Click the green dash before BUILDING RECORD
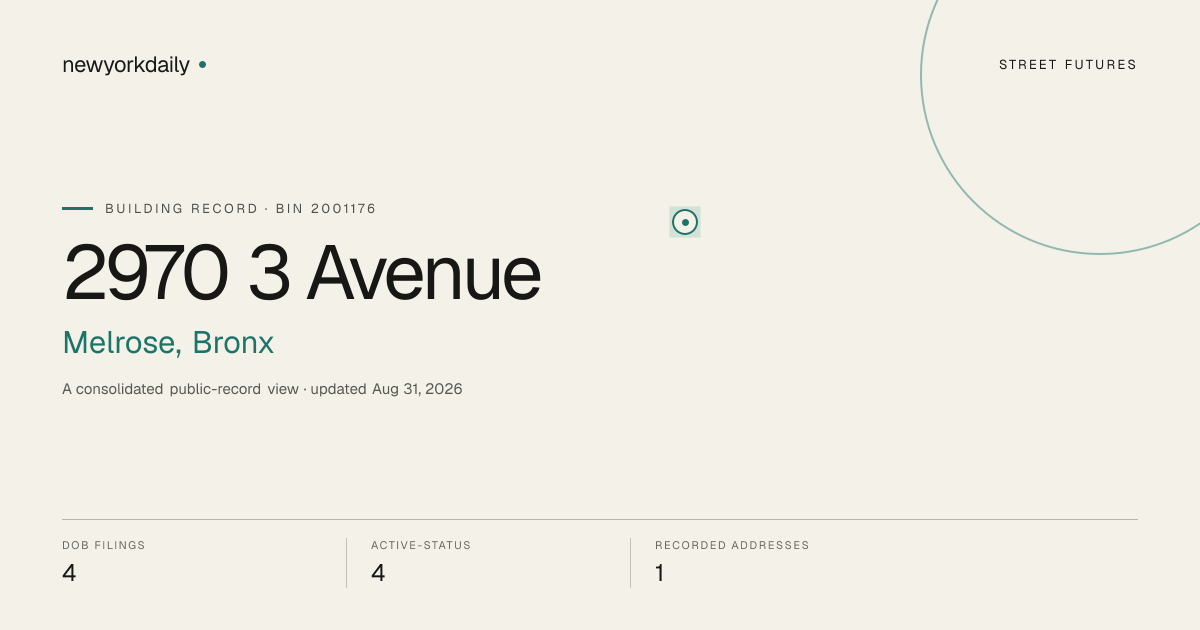This screenshot has width=1200, height=630. 77,208
